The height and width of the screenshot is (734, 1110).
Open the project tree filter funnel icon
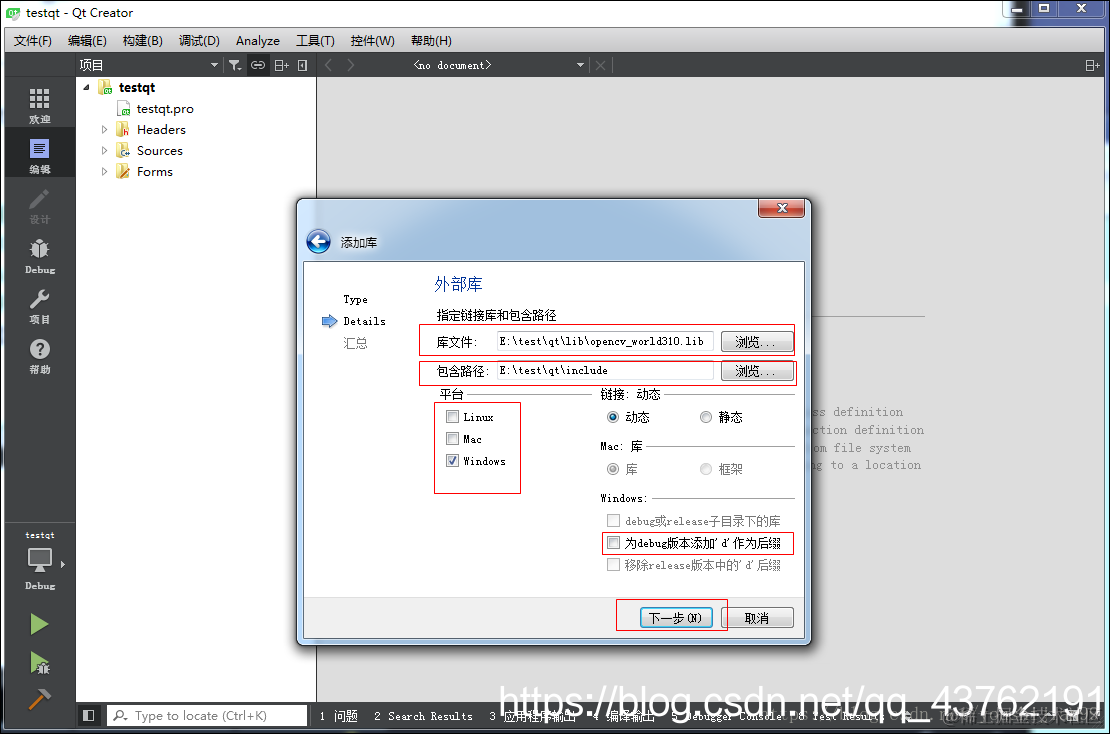pos(235,65)
